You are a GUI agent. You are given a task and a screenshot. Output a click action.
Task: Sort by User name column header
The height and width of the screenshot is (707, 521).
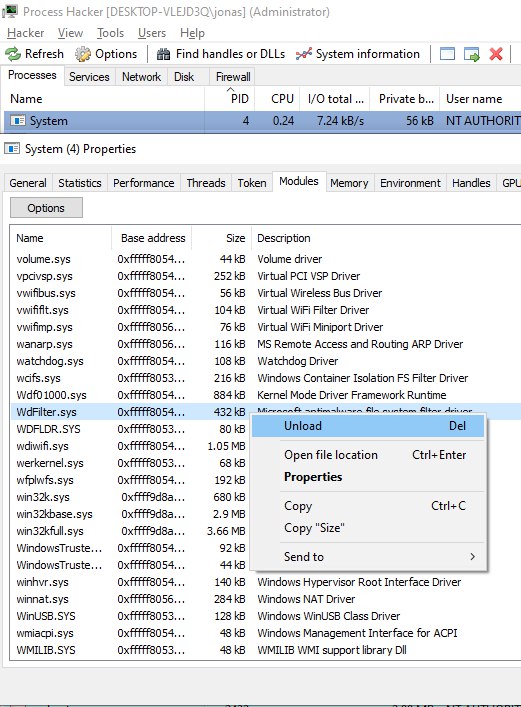481,99
